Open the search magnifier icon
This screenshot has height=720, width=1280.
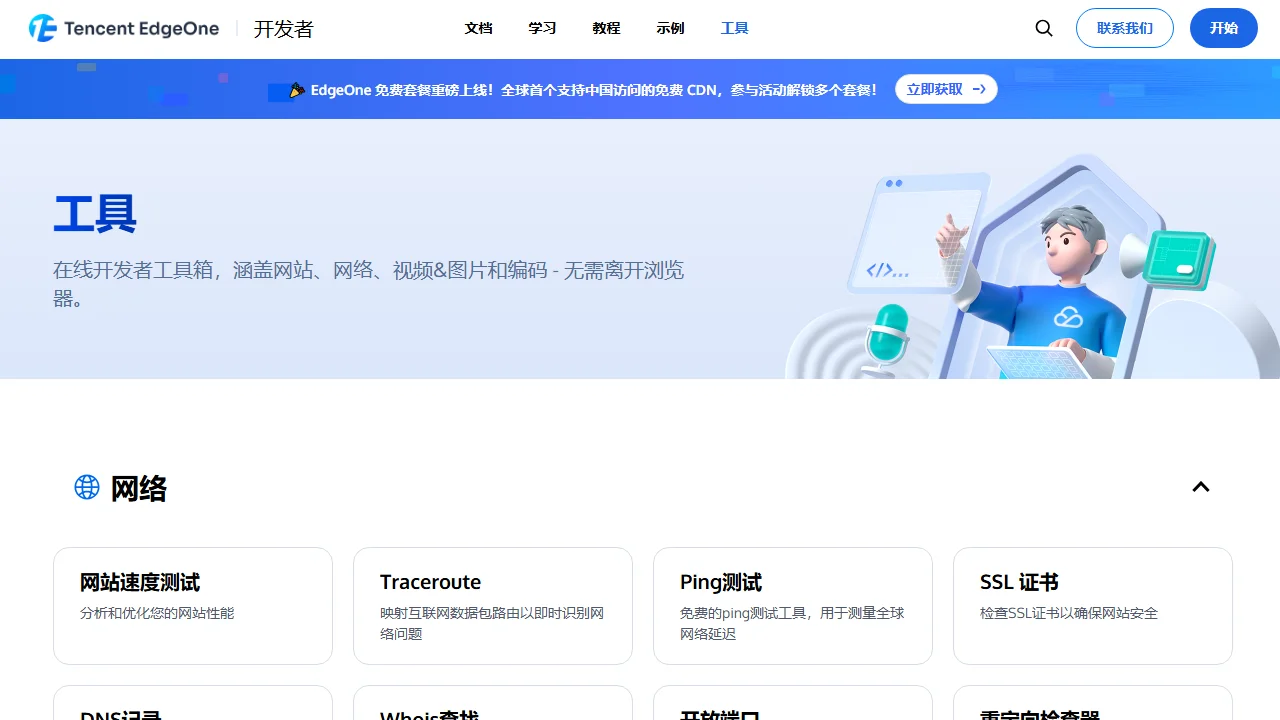coord(1043,28)
